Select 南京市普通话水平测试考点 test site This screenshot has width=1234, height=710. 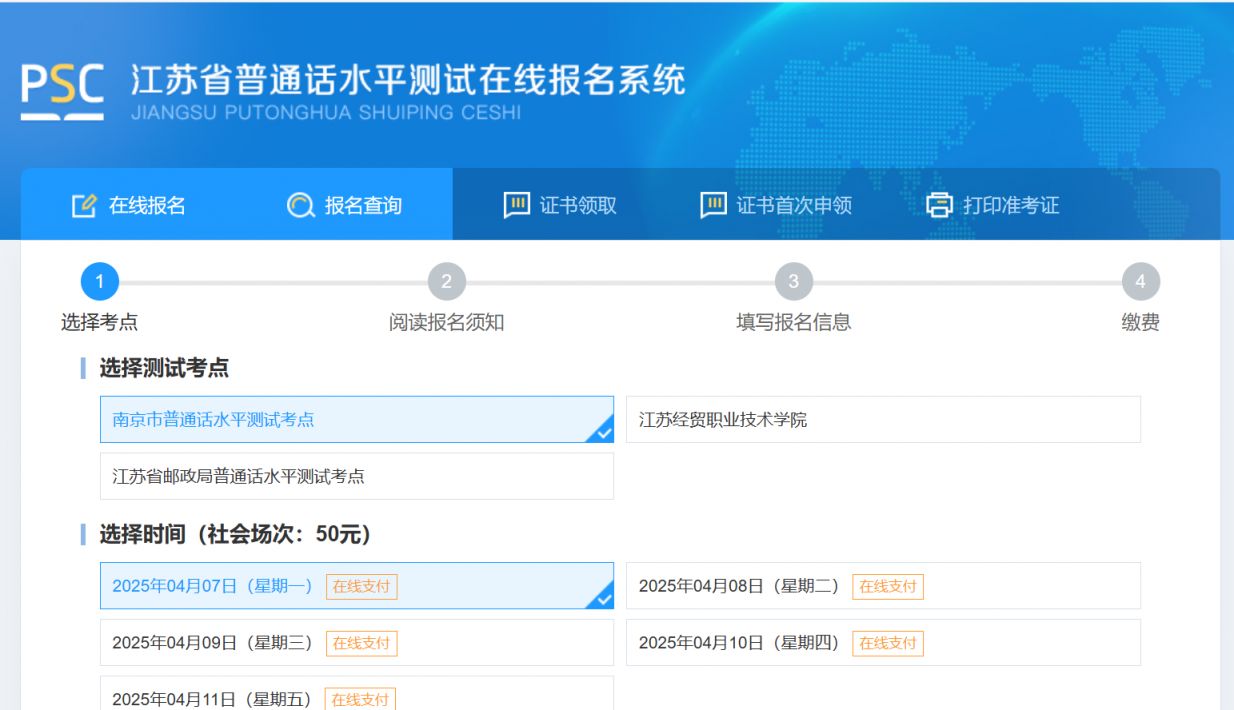357,420
